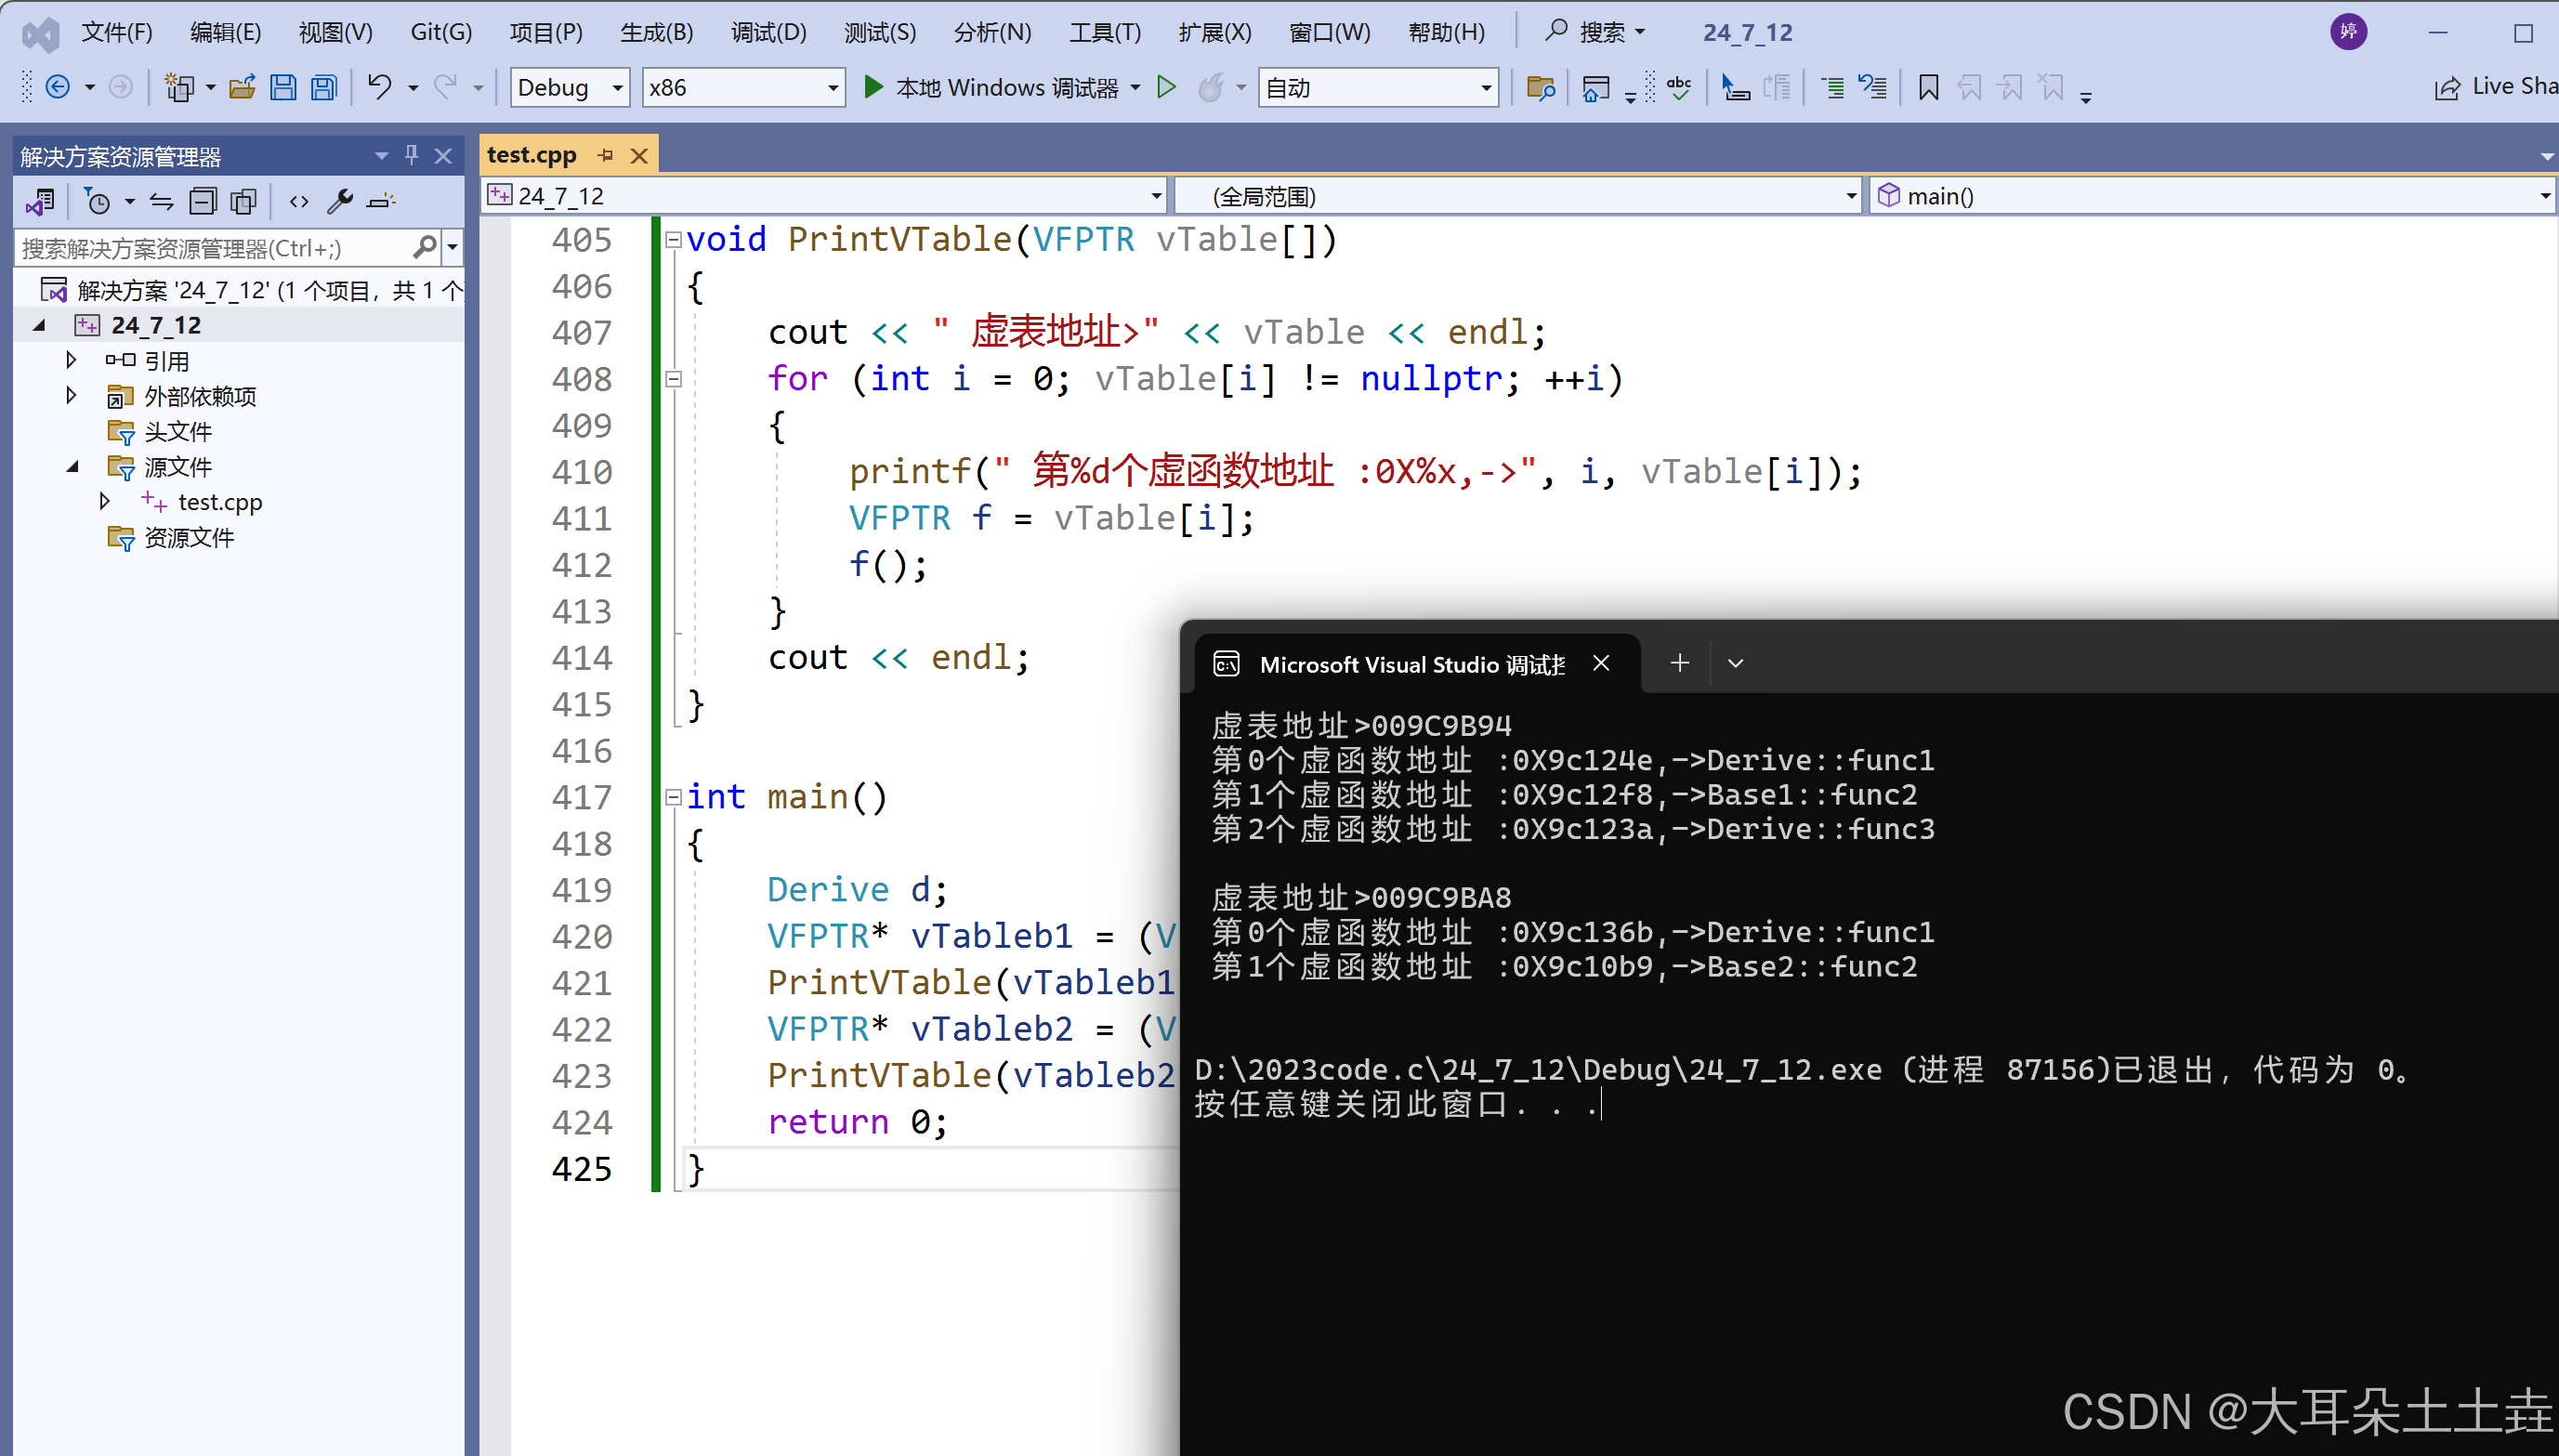Start debugging with the green play button
Image resolution: width=2559 pixels, height=1456 pixels.
pos(873,88)
